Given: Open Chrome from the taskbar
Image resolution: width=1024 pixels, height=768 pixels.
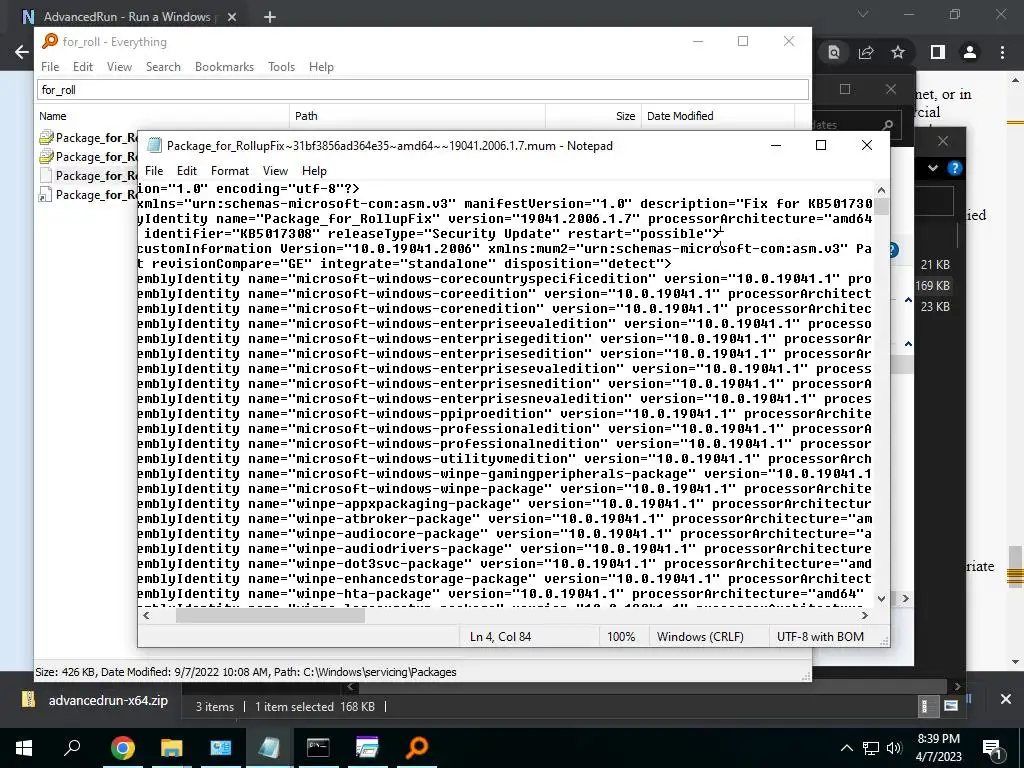Looking at the screenshot, I should (122, 748).
